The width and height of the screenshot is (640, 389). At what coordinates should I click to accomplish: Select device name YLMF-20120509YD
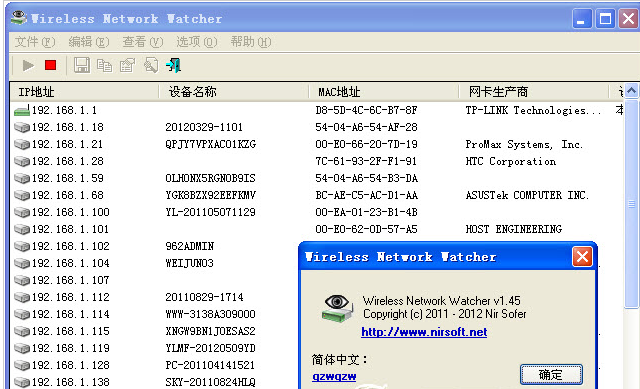[210, 348]
